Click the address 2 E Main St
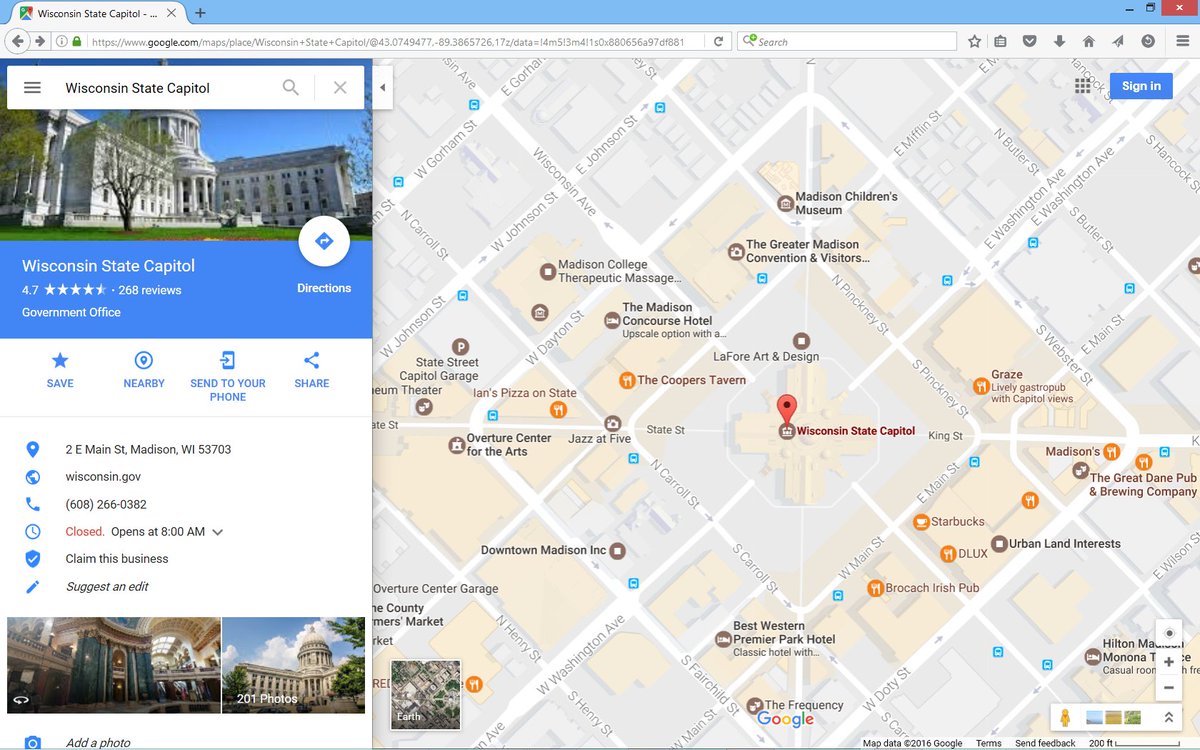The width and height of the screenshot is (1200, 750). [148, 450]
